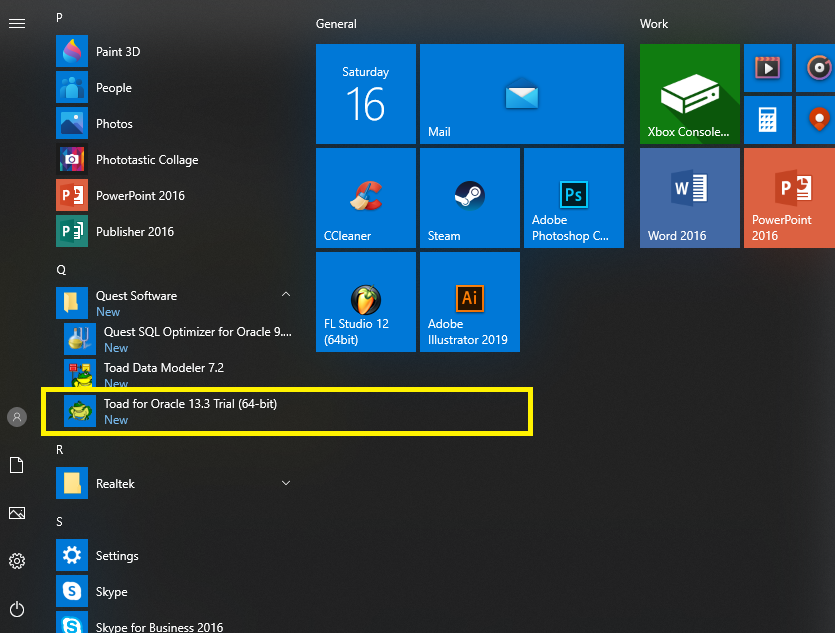
Task: Click the letter Q section header
Action: (61, 270)
